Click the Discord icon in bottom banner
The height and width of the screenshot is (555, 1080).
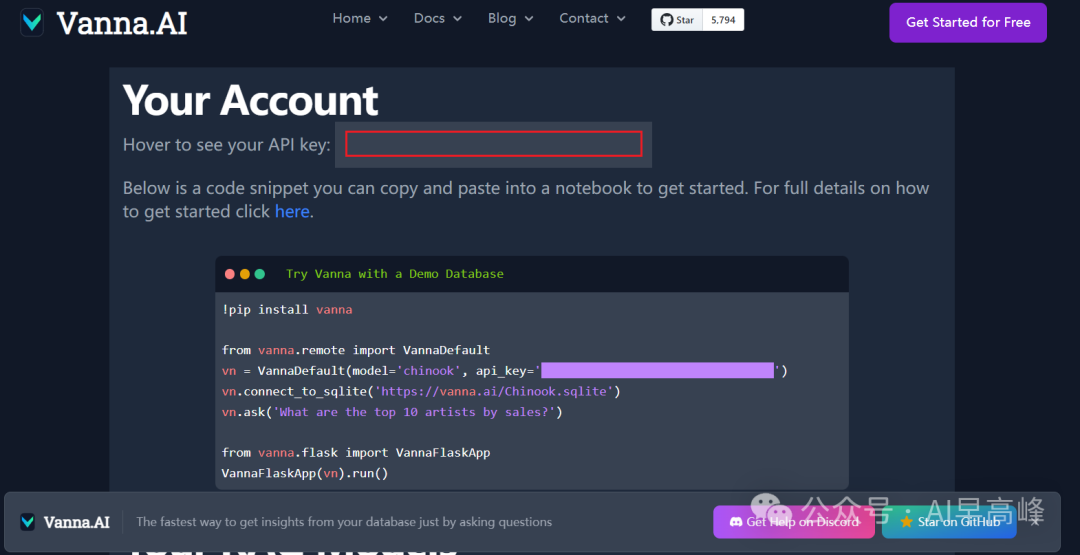735,522
